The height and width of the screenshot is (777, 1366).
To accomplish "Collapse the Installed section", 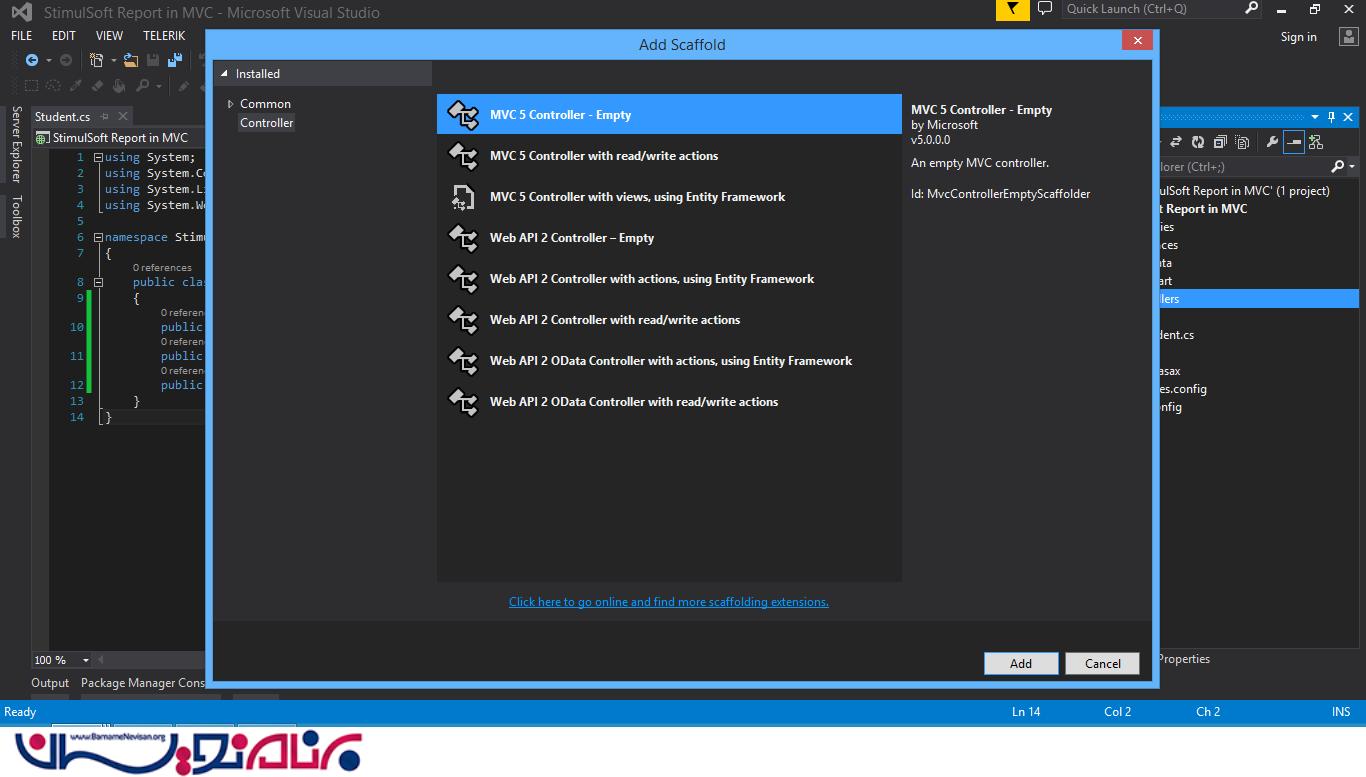I will tap(225, 74).
